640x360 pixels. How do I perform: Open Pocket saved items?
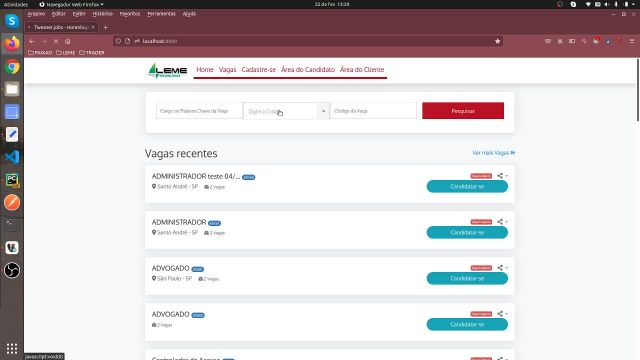click(x=548, y=41)
